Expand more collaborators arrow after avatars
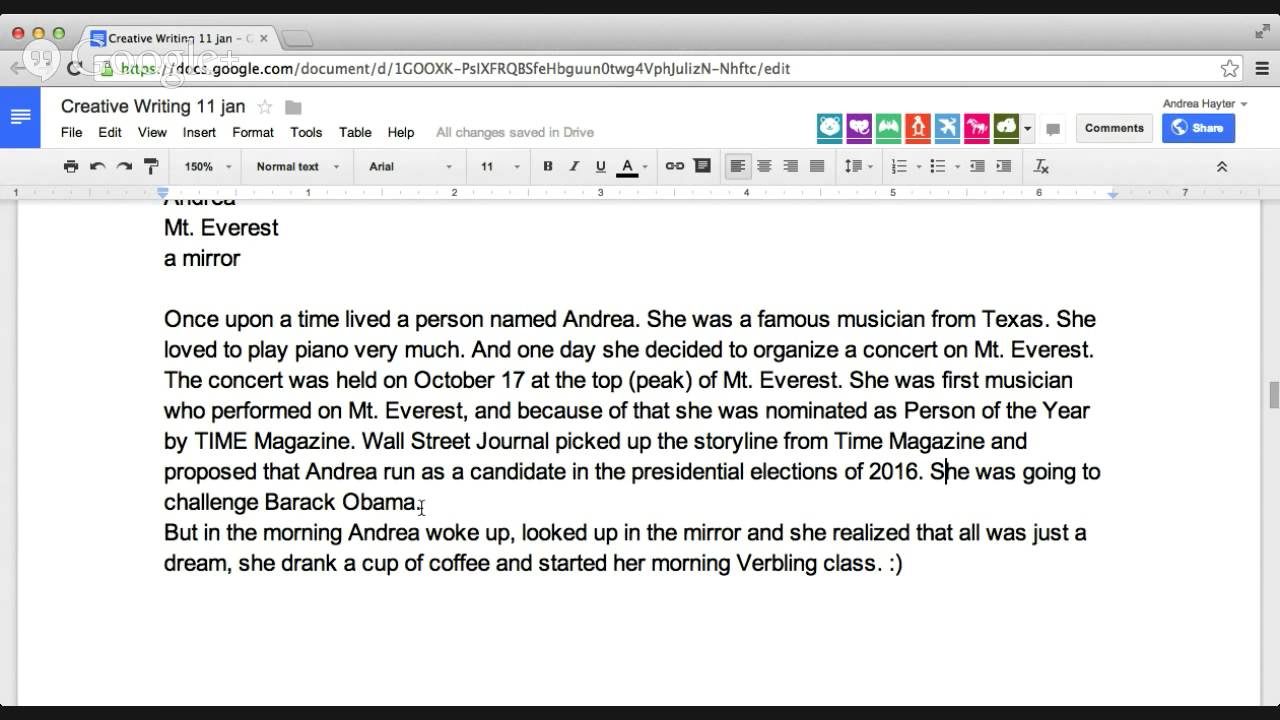 point(1028,129)
